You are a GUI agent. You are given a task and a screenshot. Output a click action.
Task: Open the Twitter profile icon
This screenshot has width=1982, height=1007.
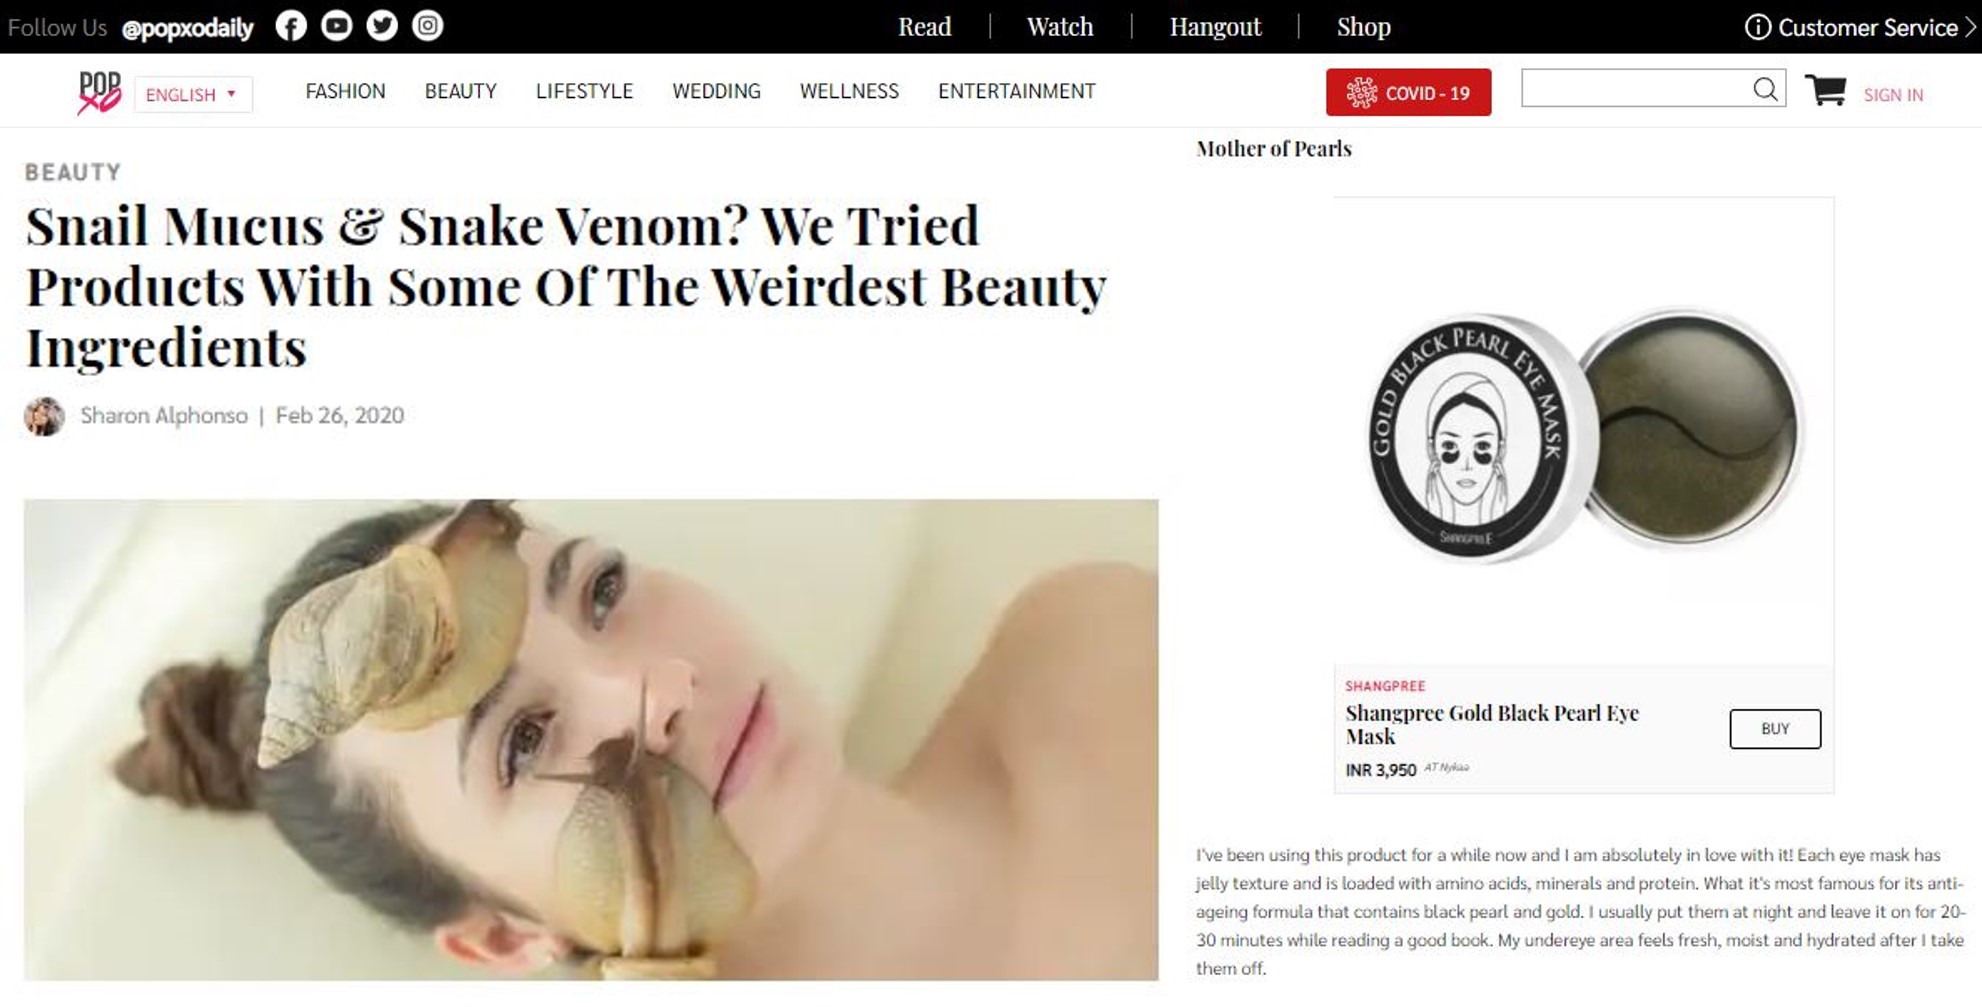382,26
